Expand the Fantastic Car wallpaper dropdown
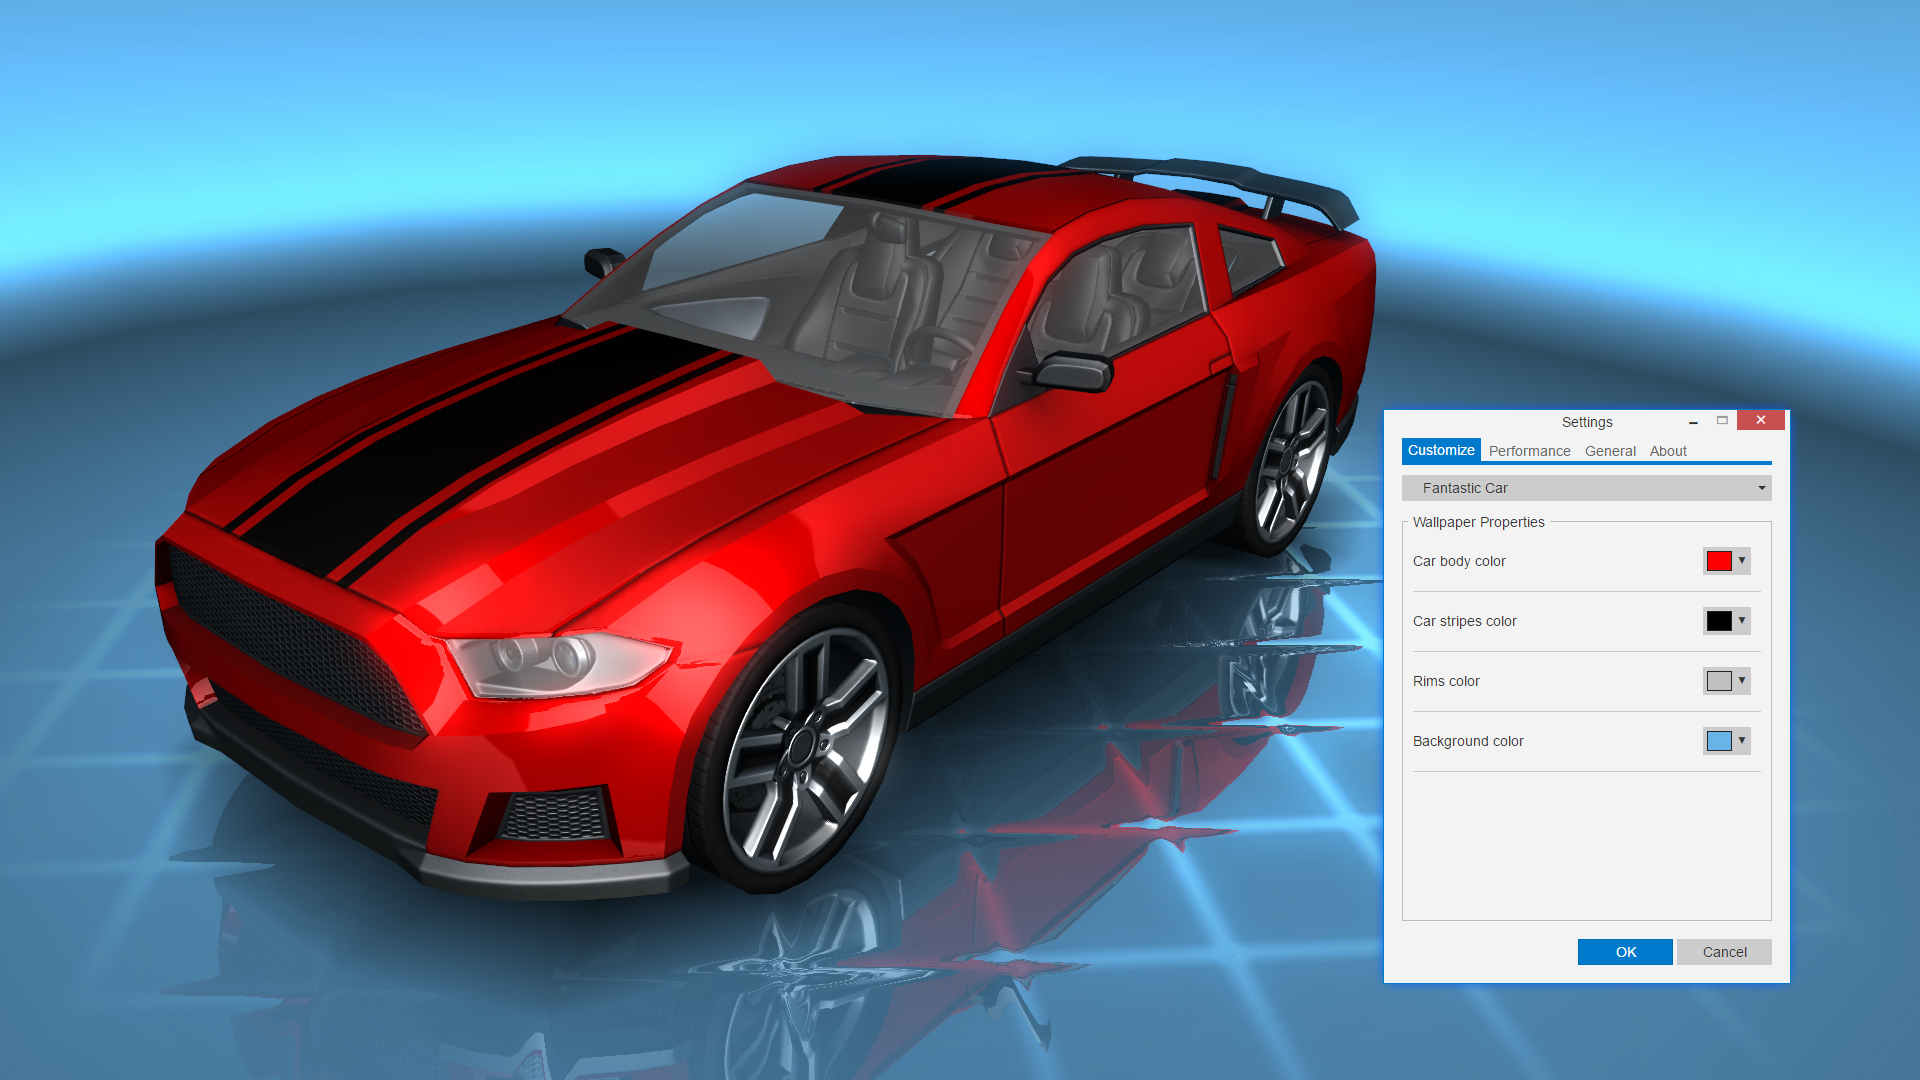1920x1080 pixels. (1586, 488)
